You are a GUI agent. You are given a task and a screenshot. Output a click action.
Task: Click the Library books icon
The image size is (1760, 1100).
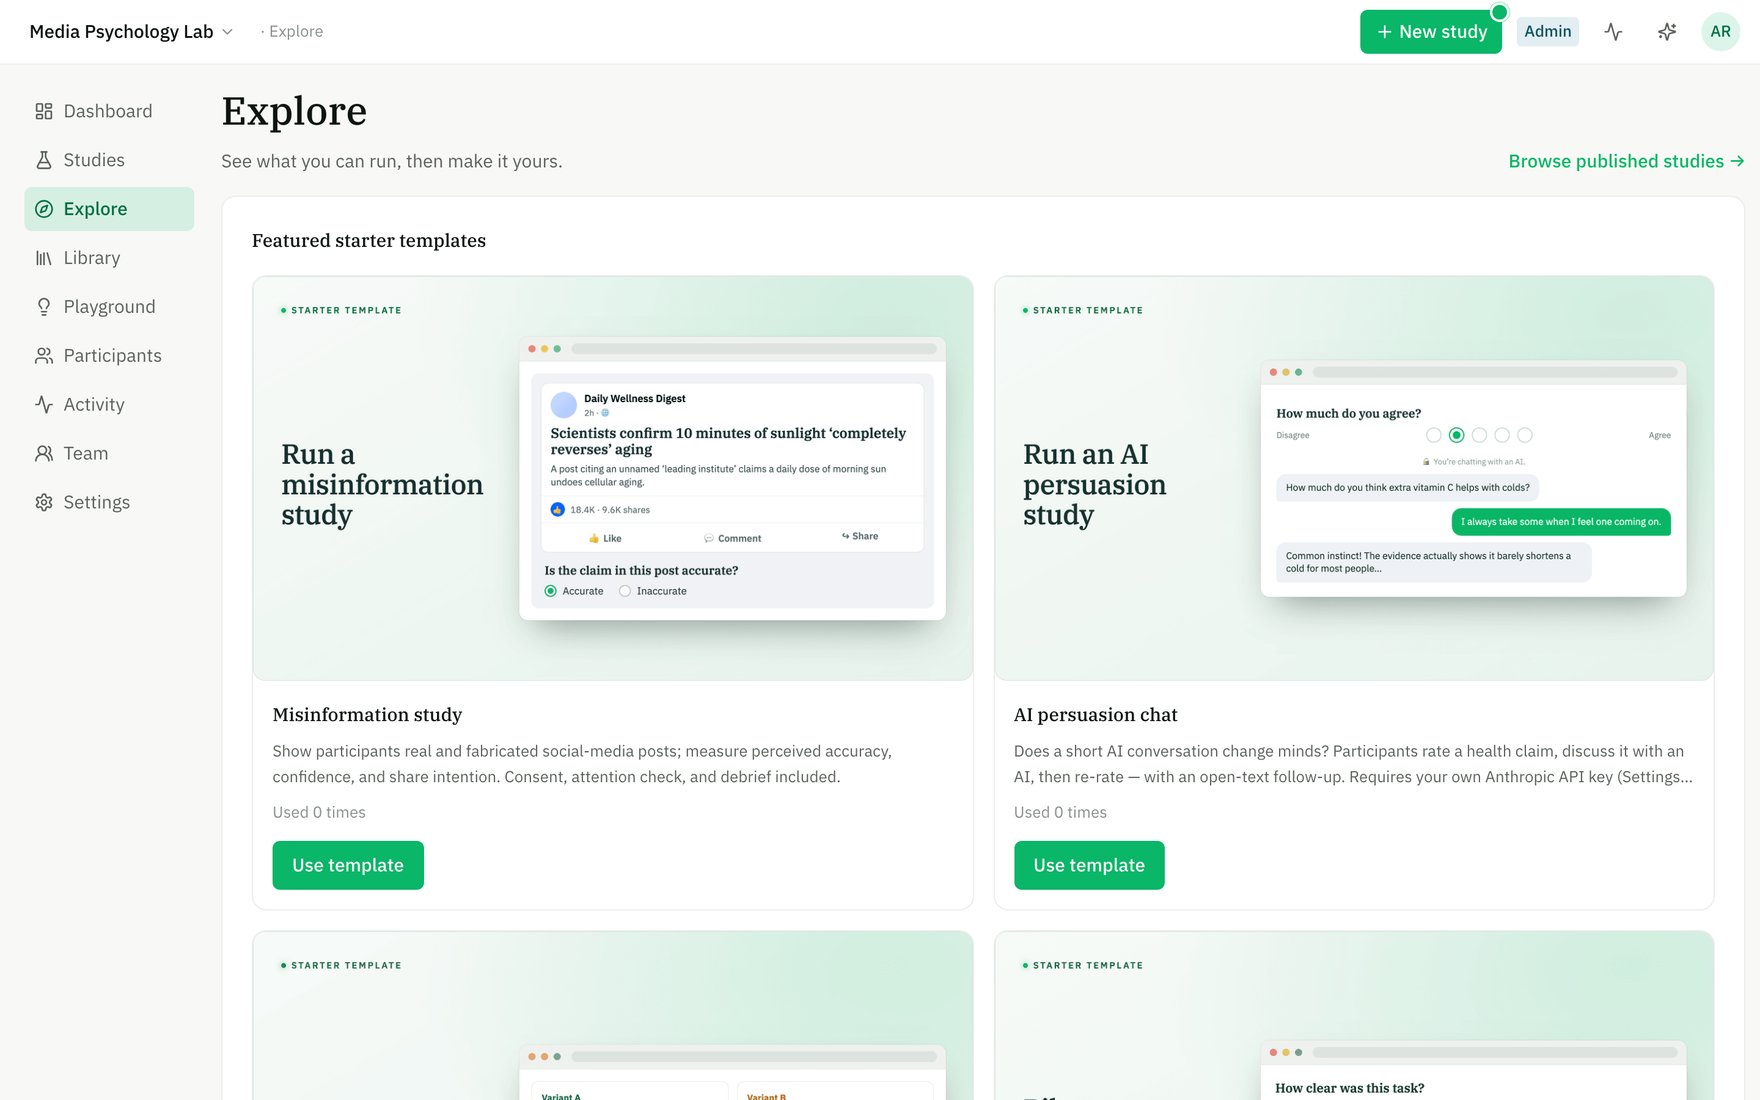pyautogui.click(x=43, y=258)
